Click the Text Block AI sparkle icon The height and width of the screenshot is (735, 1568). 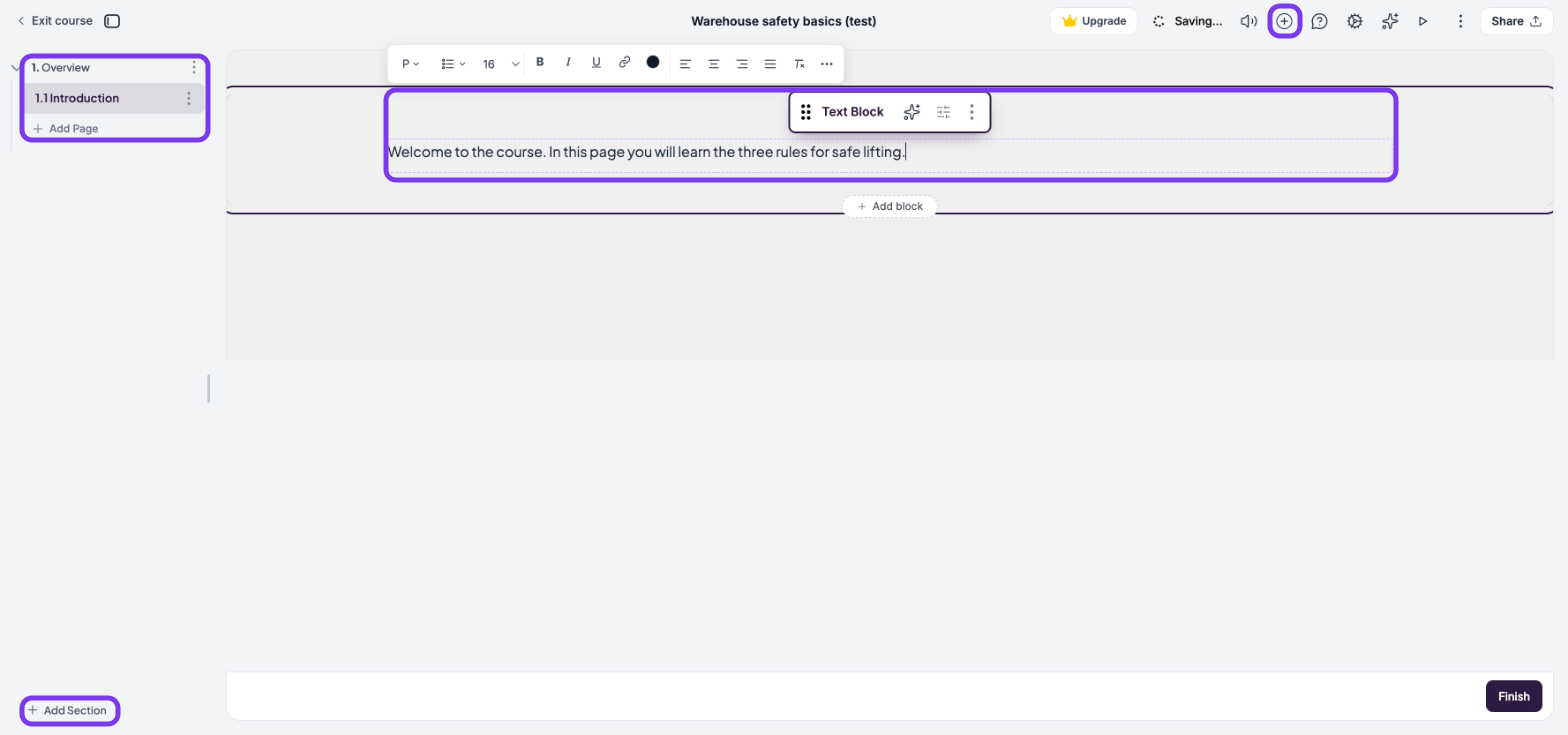click(x=911, y=112)
